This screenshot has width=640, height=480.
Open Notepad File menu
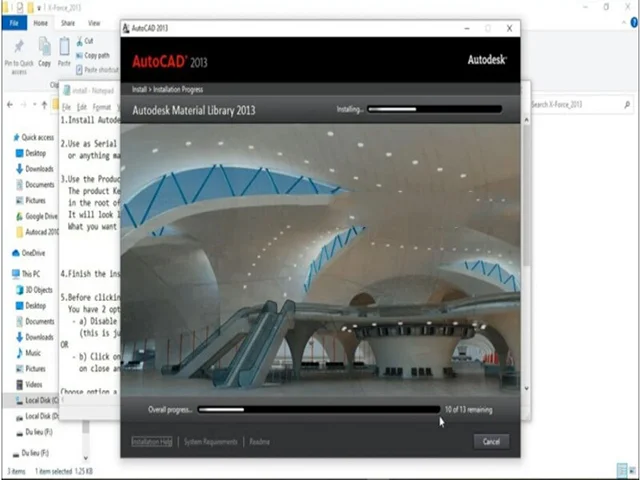tap(67, 107)
